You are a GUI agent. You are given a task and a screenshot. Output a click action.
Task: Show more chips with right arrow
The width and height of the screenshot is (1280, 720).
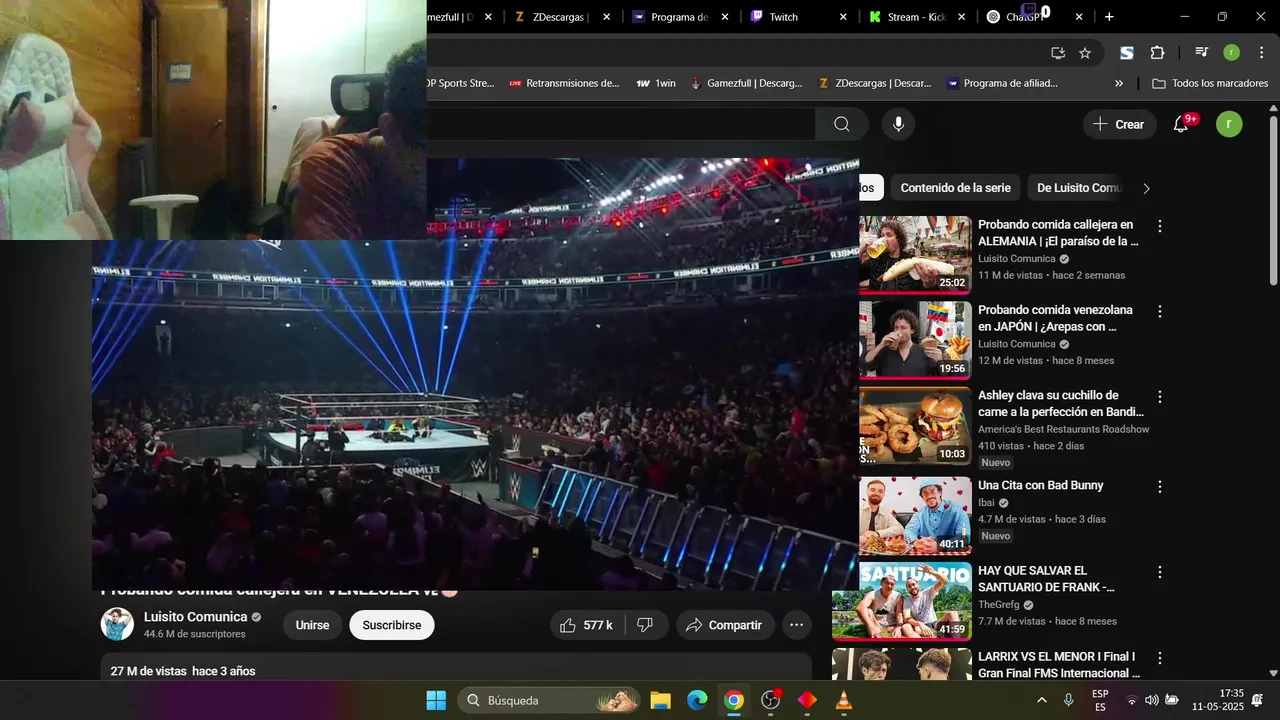click(1146, 188)
